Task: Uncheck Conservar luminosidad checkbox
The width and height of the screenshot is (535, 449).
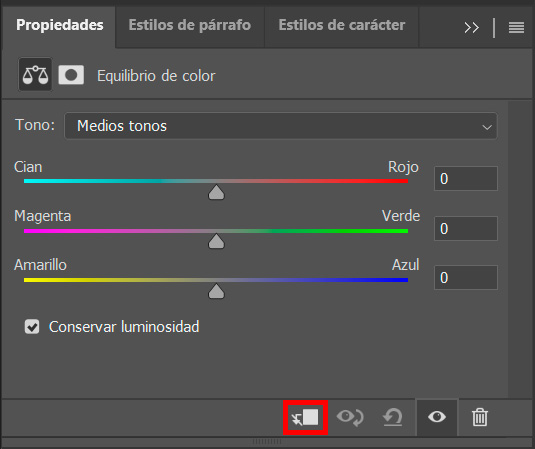Action: pyautogui.click(x=32, y=327)
